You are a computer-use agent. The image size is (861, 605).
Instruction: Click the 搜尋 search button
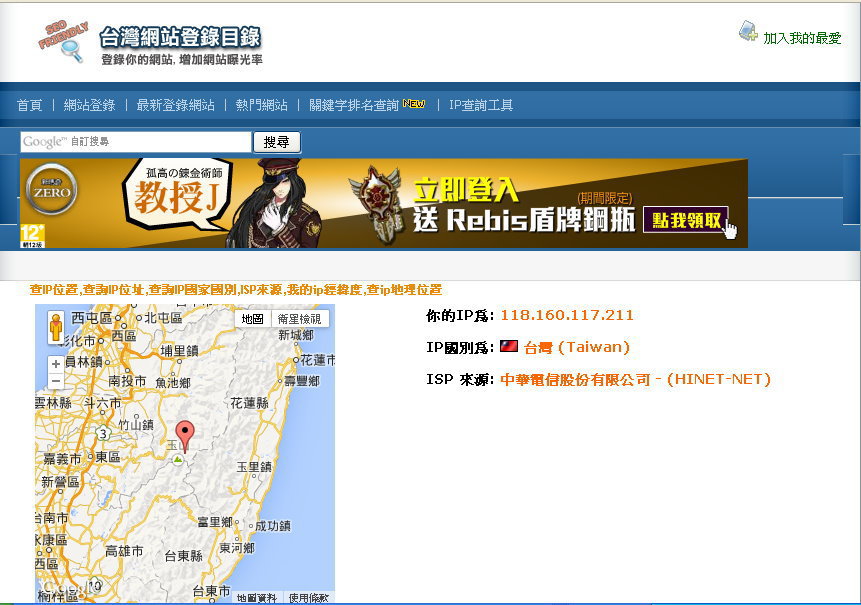(277, 142)
